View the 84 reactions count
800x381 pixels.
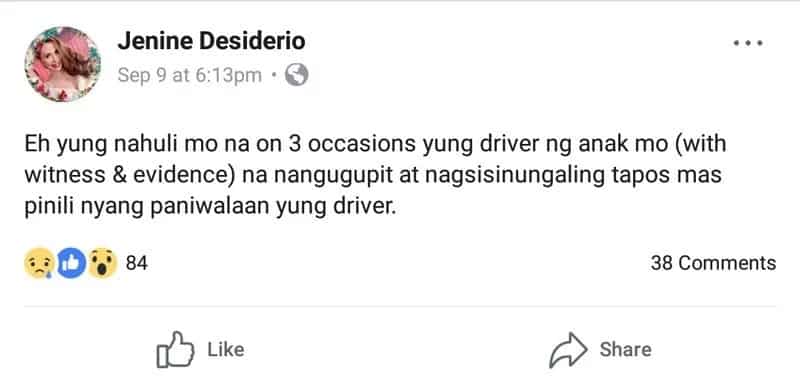[136, 263]
